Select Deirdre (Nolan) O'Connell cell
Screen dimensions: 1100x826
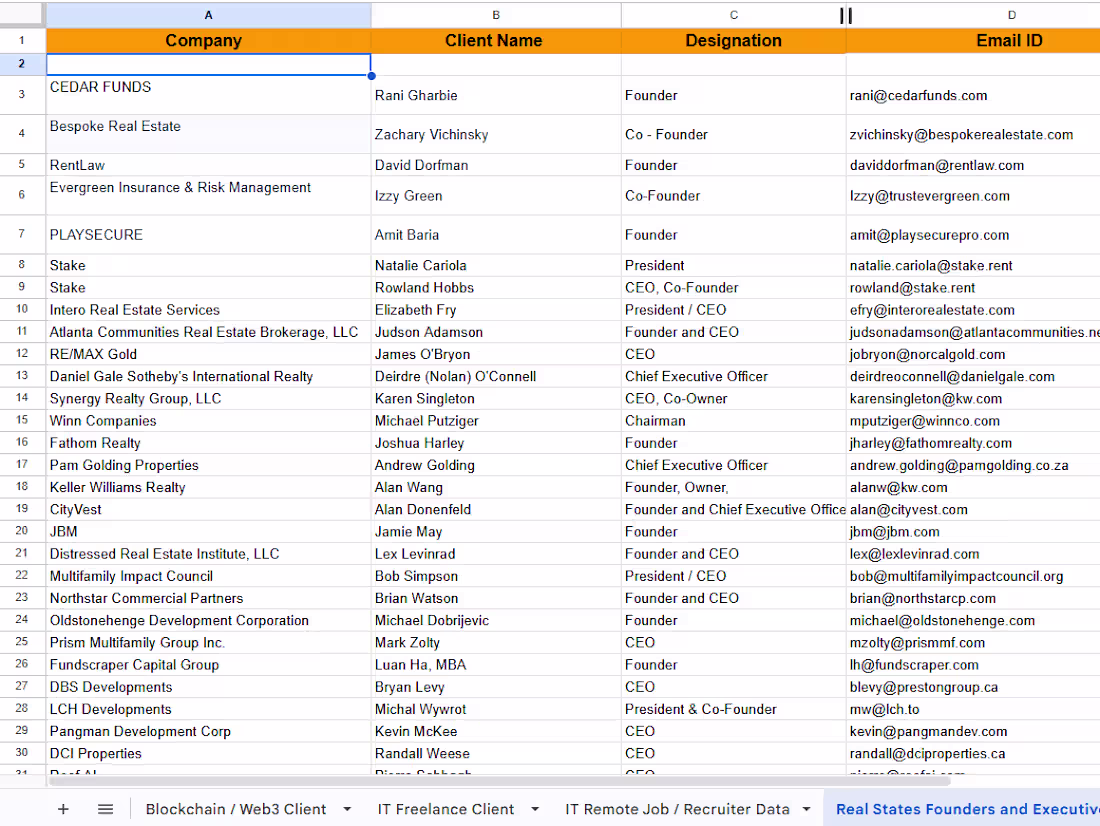coord(496,376)
